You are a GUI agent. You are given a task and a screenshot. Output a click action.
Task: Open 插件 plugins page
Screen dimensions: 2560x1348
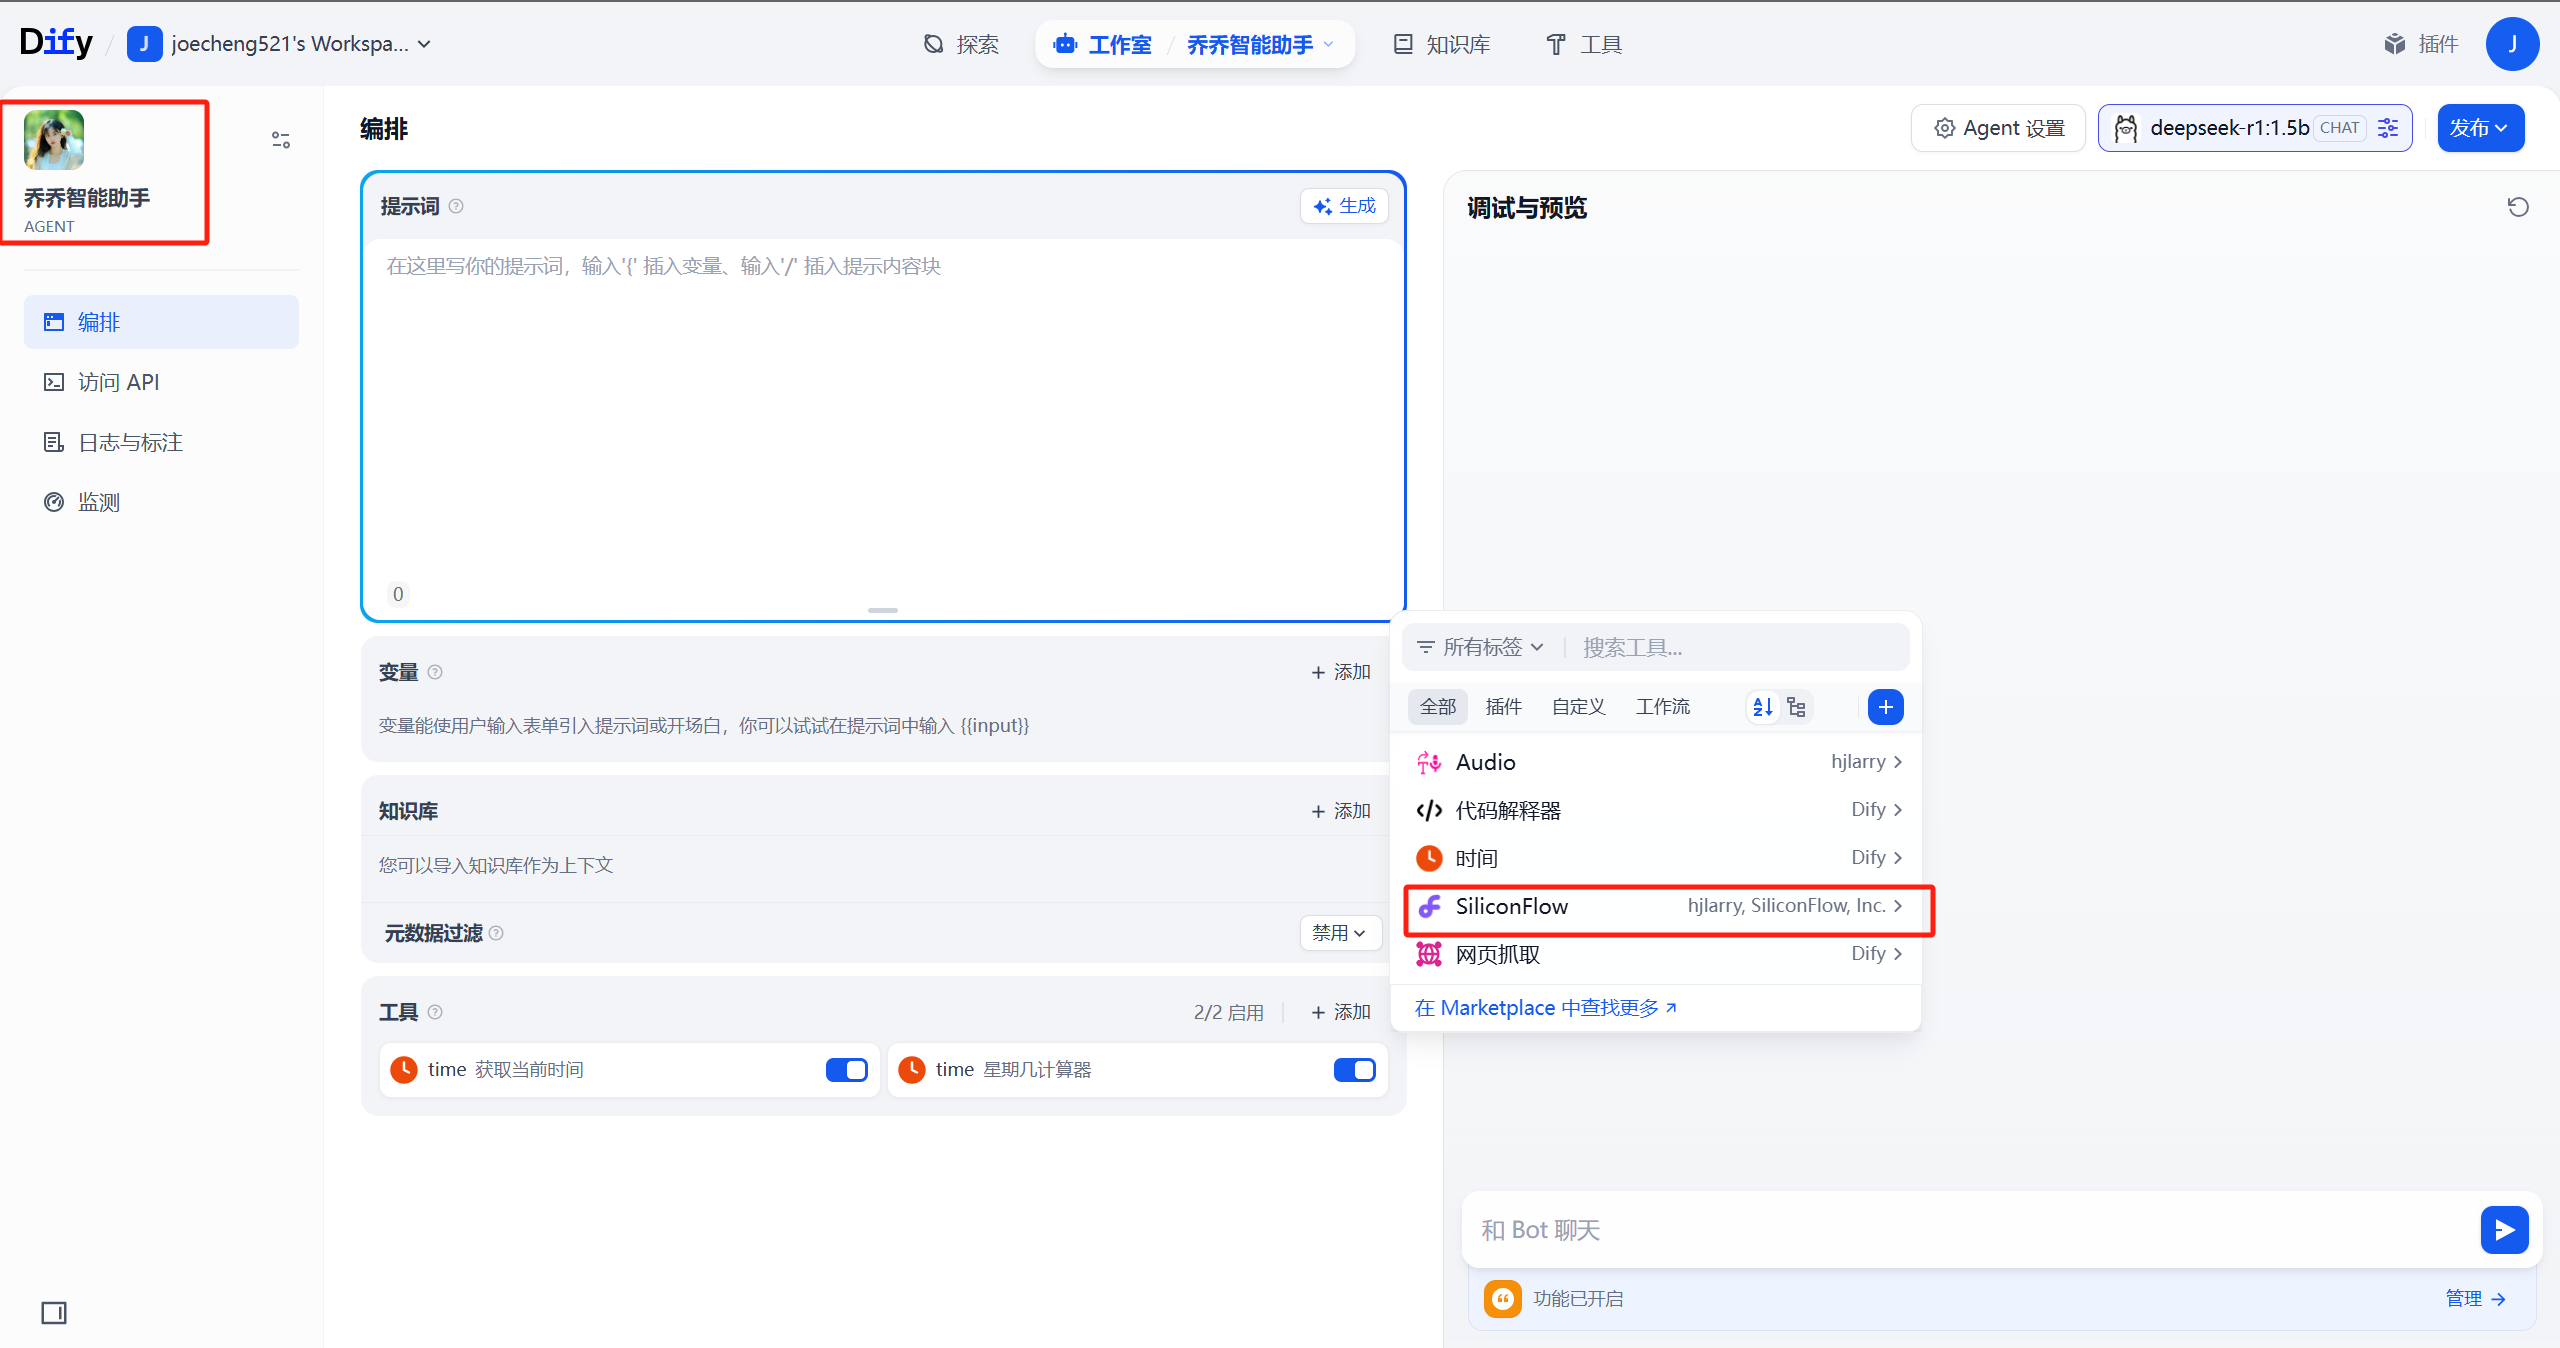2420,44
